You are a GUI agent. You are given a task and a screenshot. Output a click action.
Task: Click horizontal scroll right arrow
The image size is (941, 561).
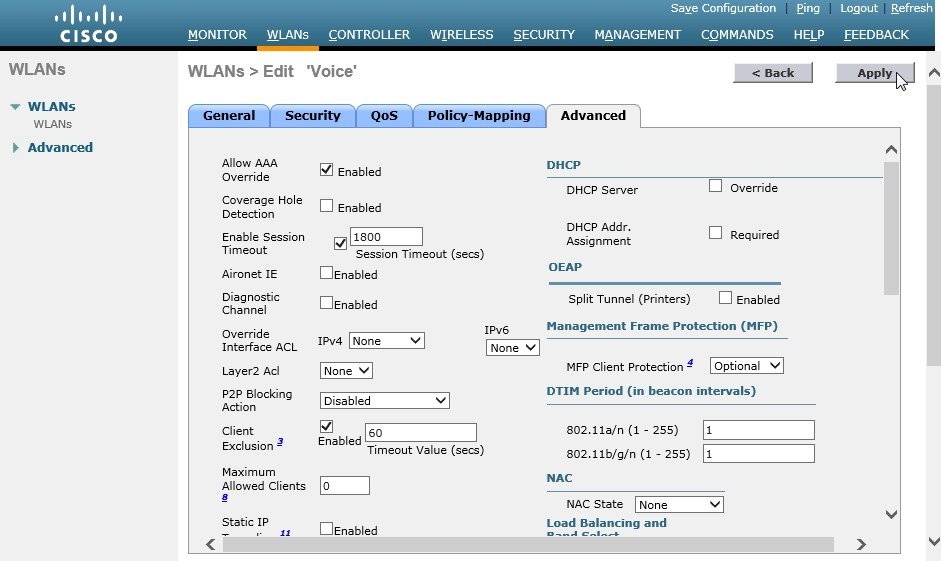(x=861, y=544)
